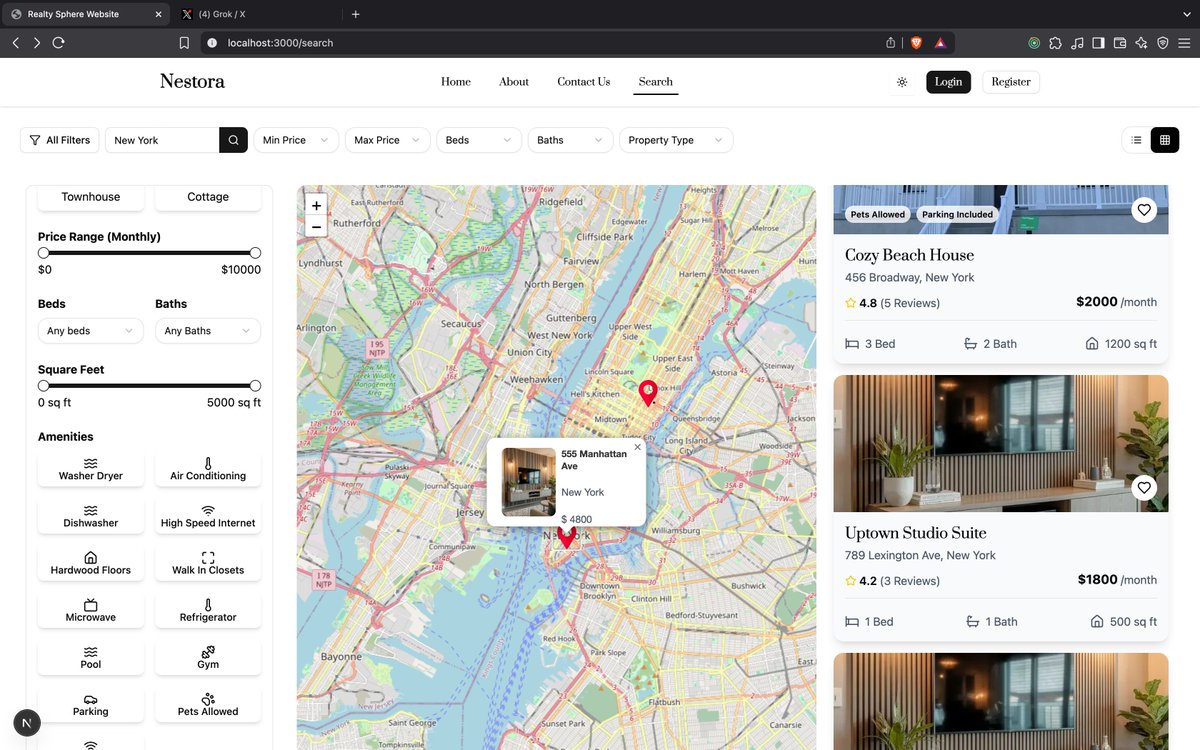Toggle the Walk In Closets amenity
The width and height of the screenshot is (1200, 750).
click(208, 564)
